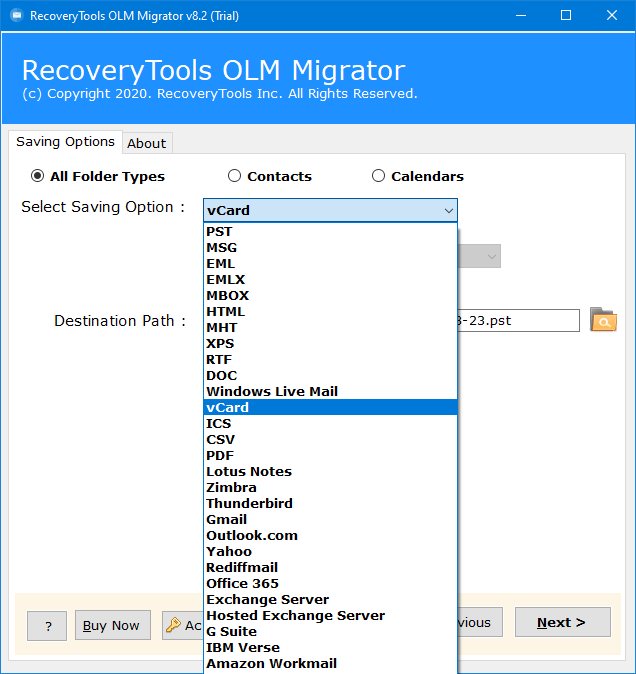
Task: Click the partially hidden Previous button
Action: pos(480,622)
